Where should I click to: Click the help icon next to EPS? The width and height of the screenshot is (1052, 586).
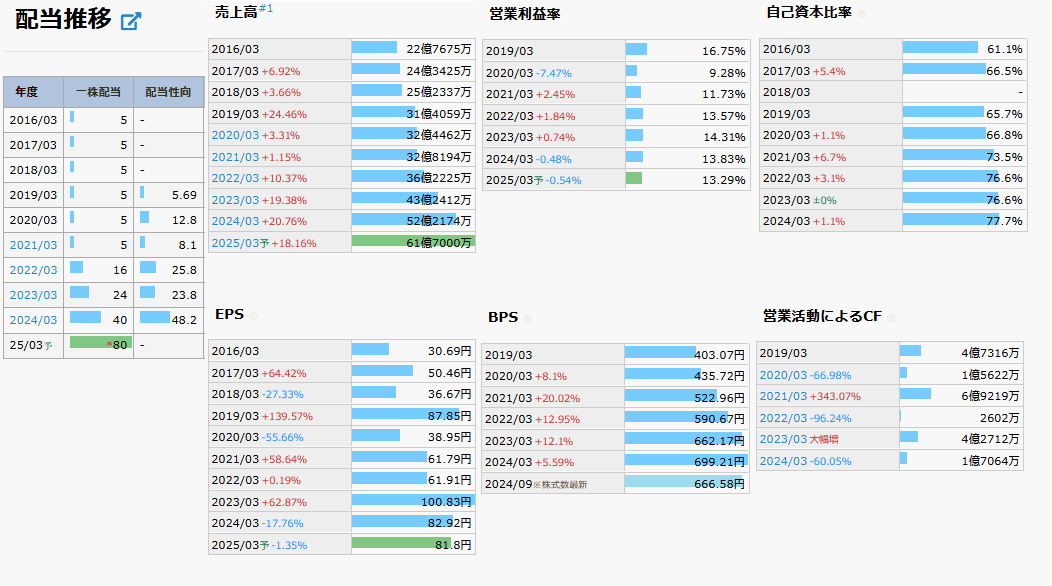click(253, 316)
